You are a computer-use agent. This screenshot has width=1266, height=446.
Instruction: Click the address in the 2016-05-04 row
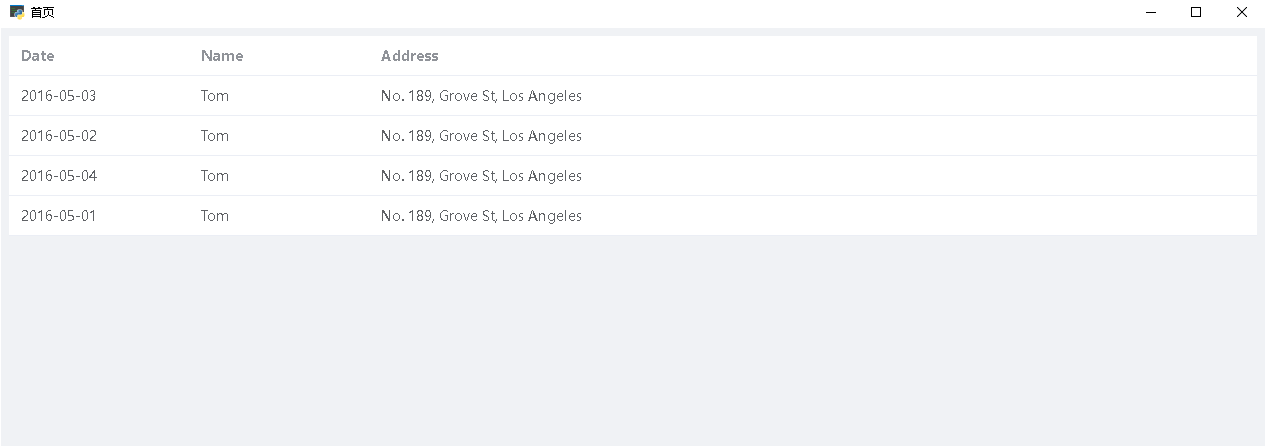coord(481,176)
